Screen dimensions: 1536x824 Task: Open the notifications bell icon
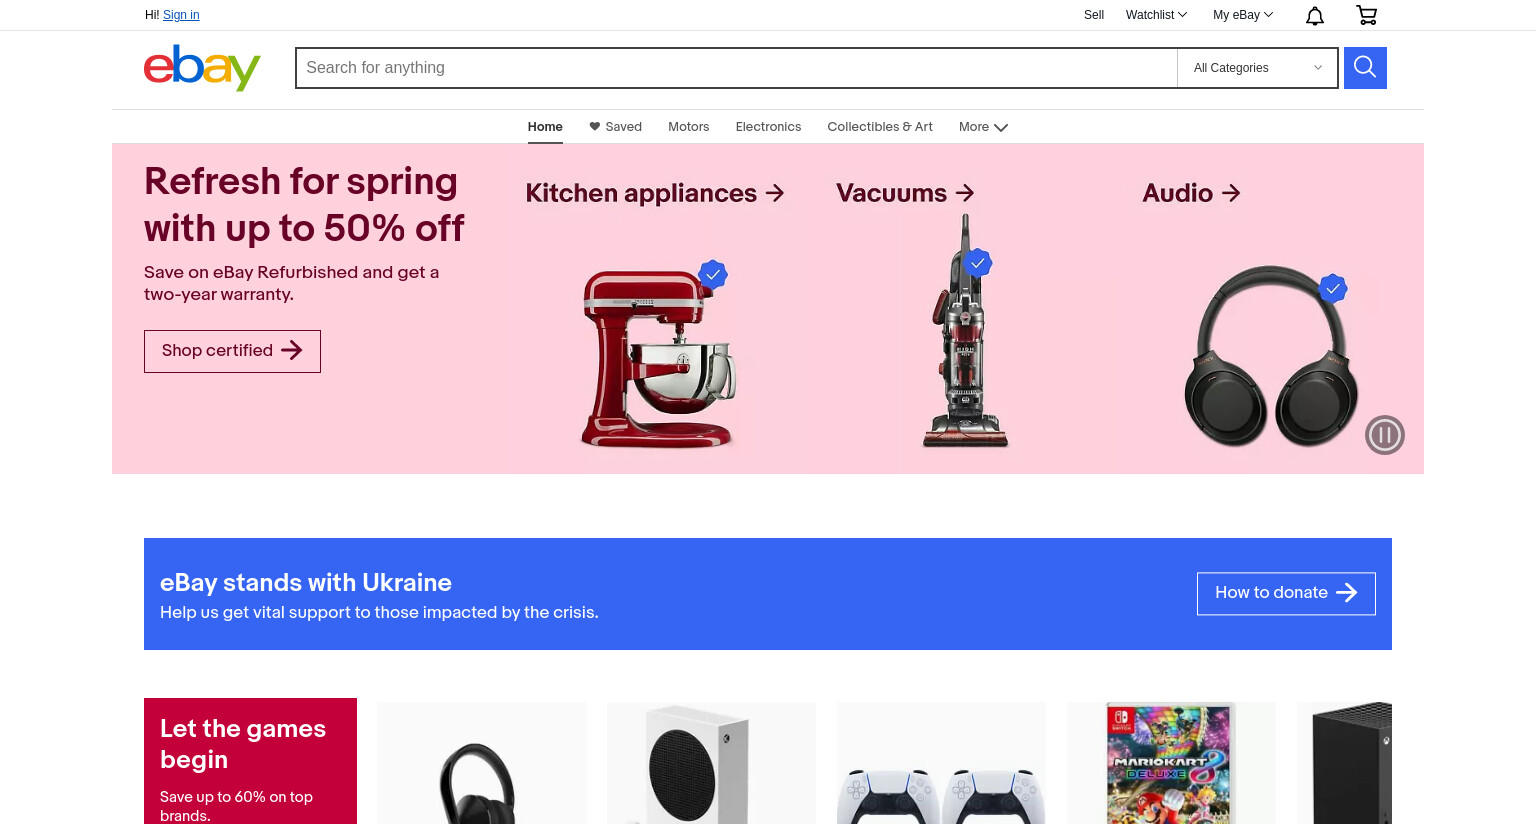(x=1315, y=15)
